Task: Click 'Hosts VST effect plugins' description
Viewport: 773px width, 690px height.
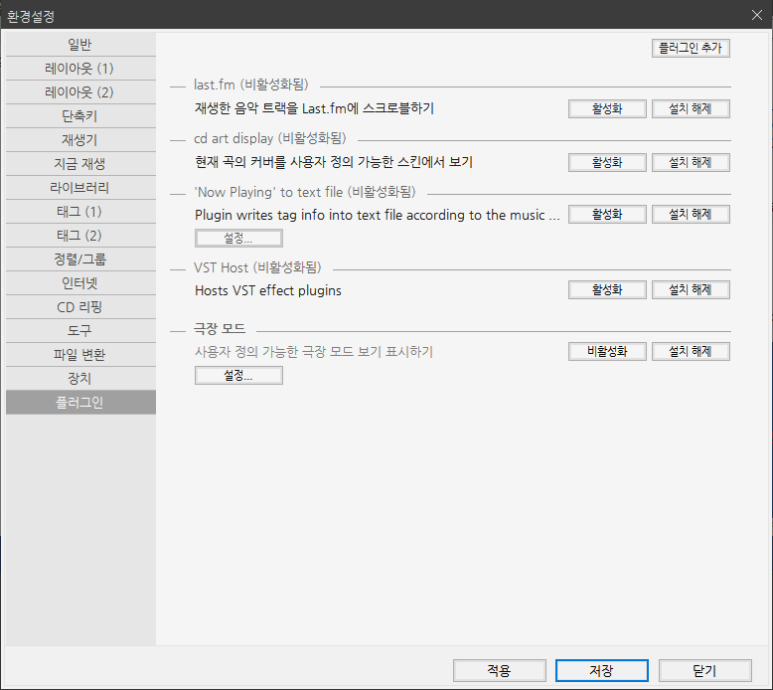Action: click(268, 291)
